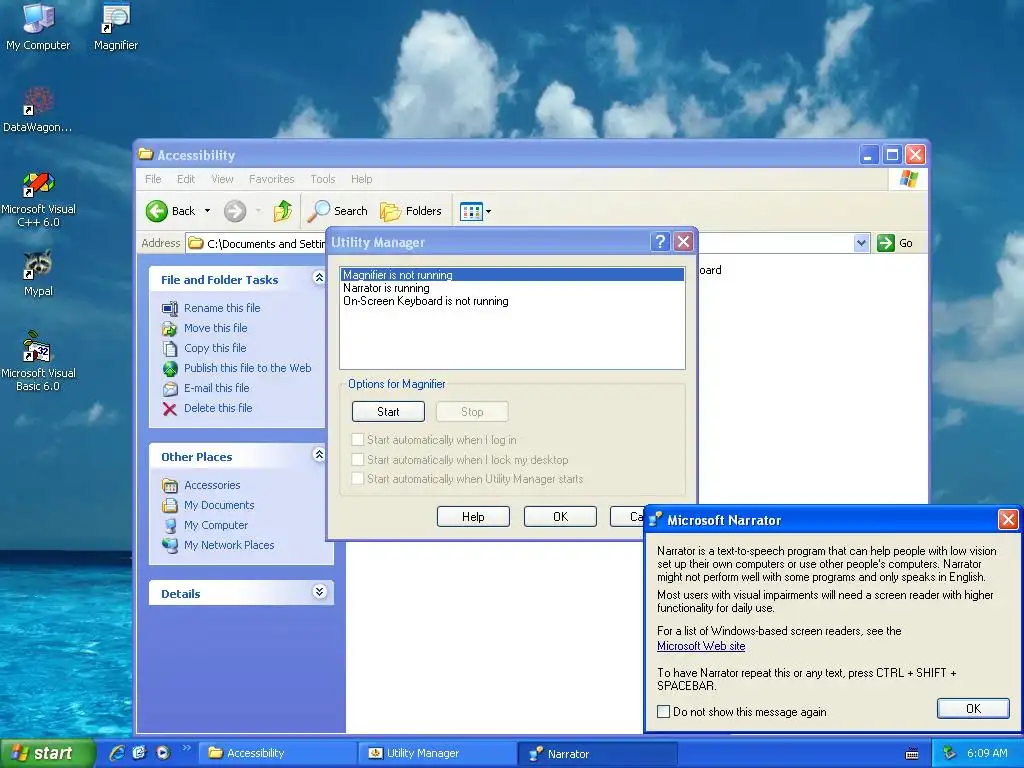Image resolution: width=1024 pixels, height=768 pixels.
Task: Open the Tools menu
Action: point(323,179)
